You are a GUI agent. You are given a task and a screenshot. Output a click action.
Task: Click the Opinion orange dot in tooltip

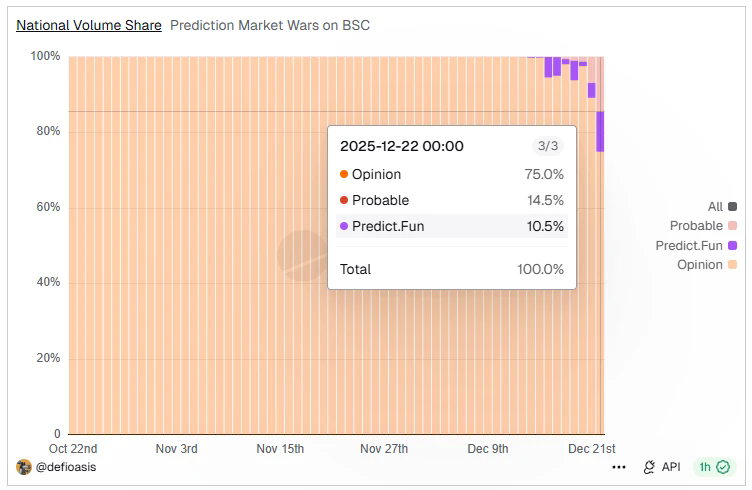[x=344, y=174]
